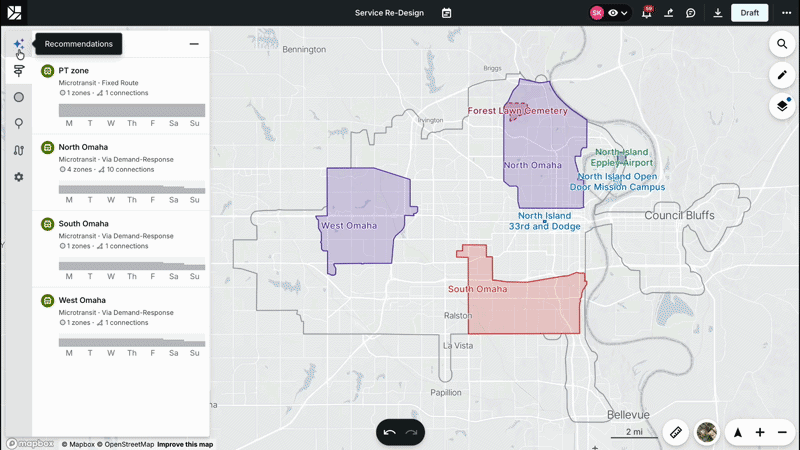
Task: Click the Service Re-Design title
Action: click(x=389, y=13)
